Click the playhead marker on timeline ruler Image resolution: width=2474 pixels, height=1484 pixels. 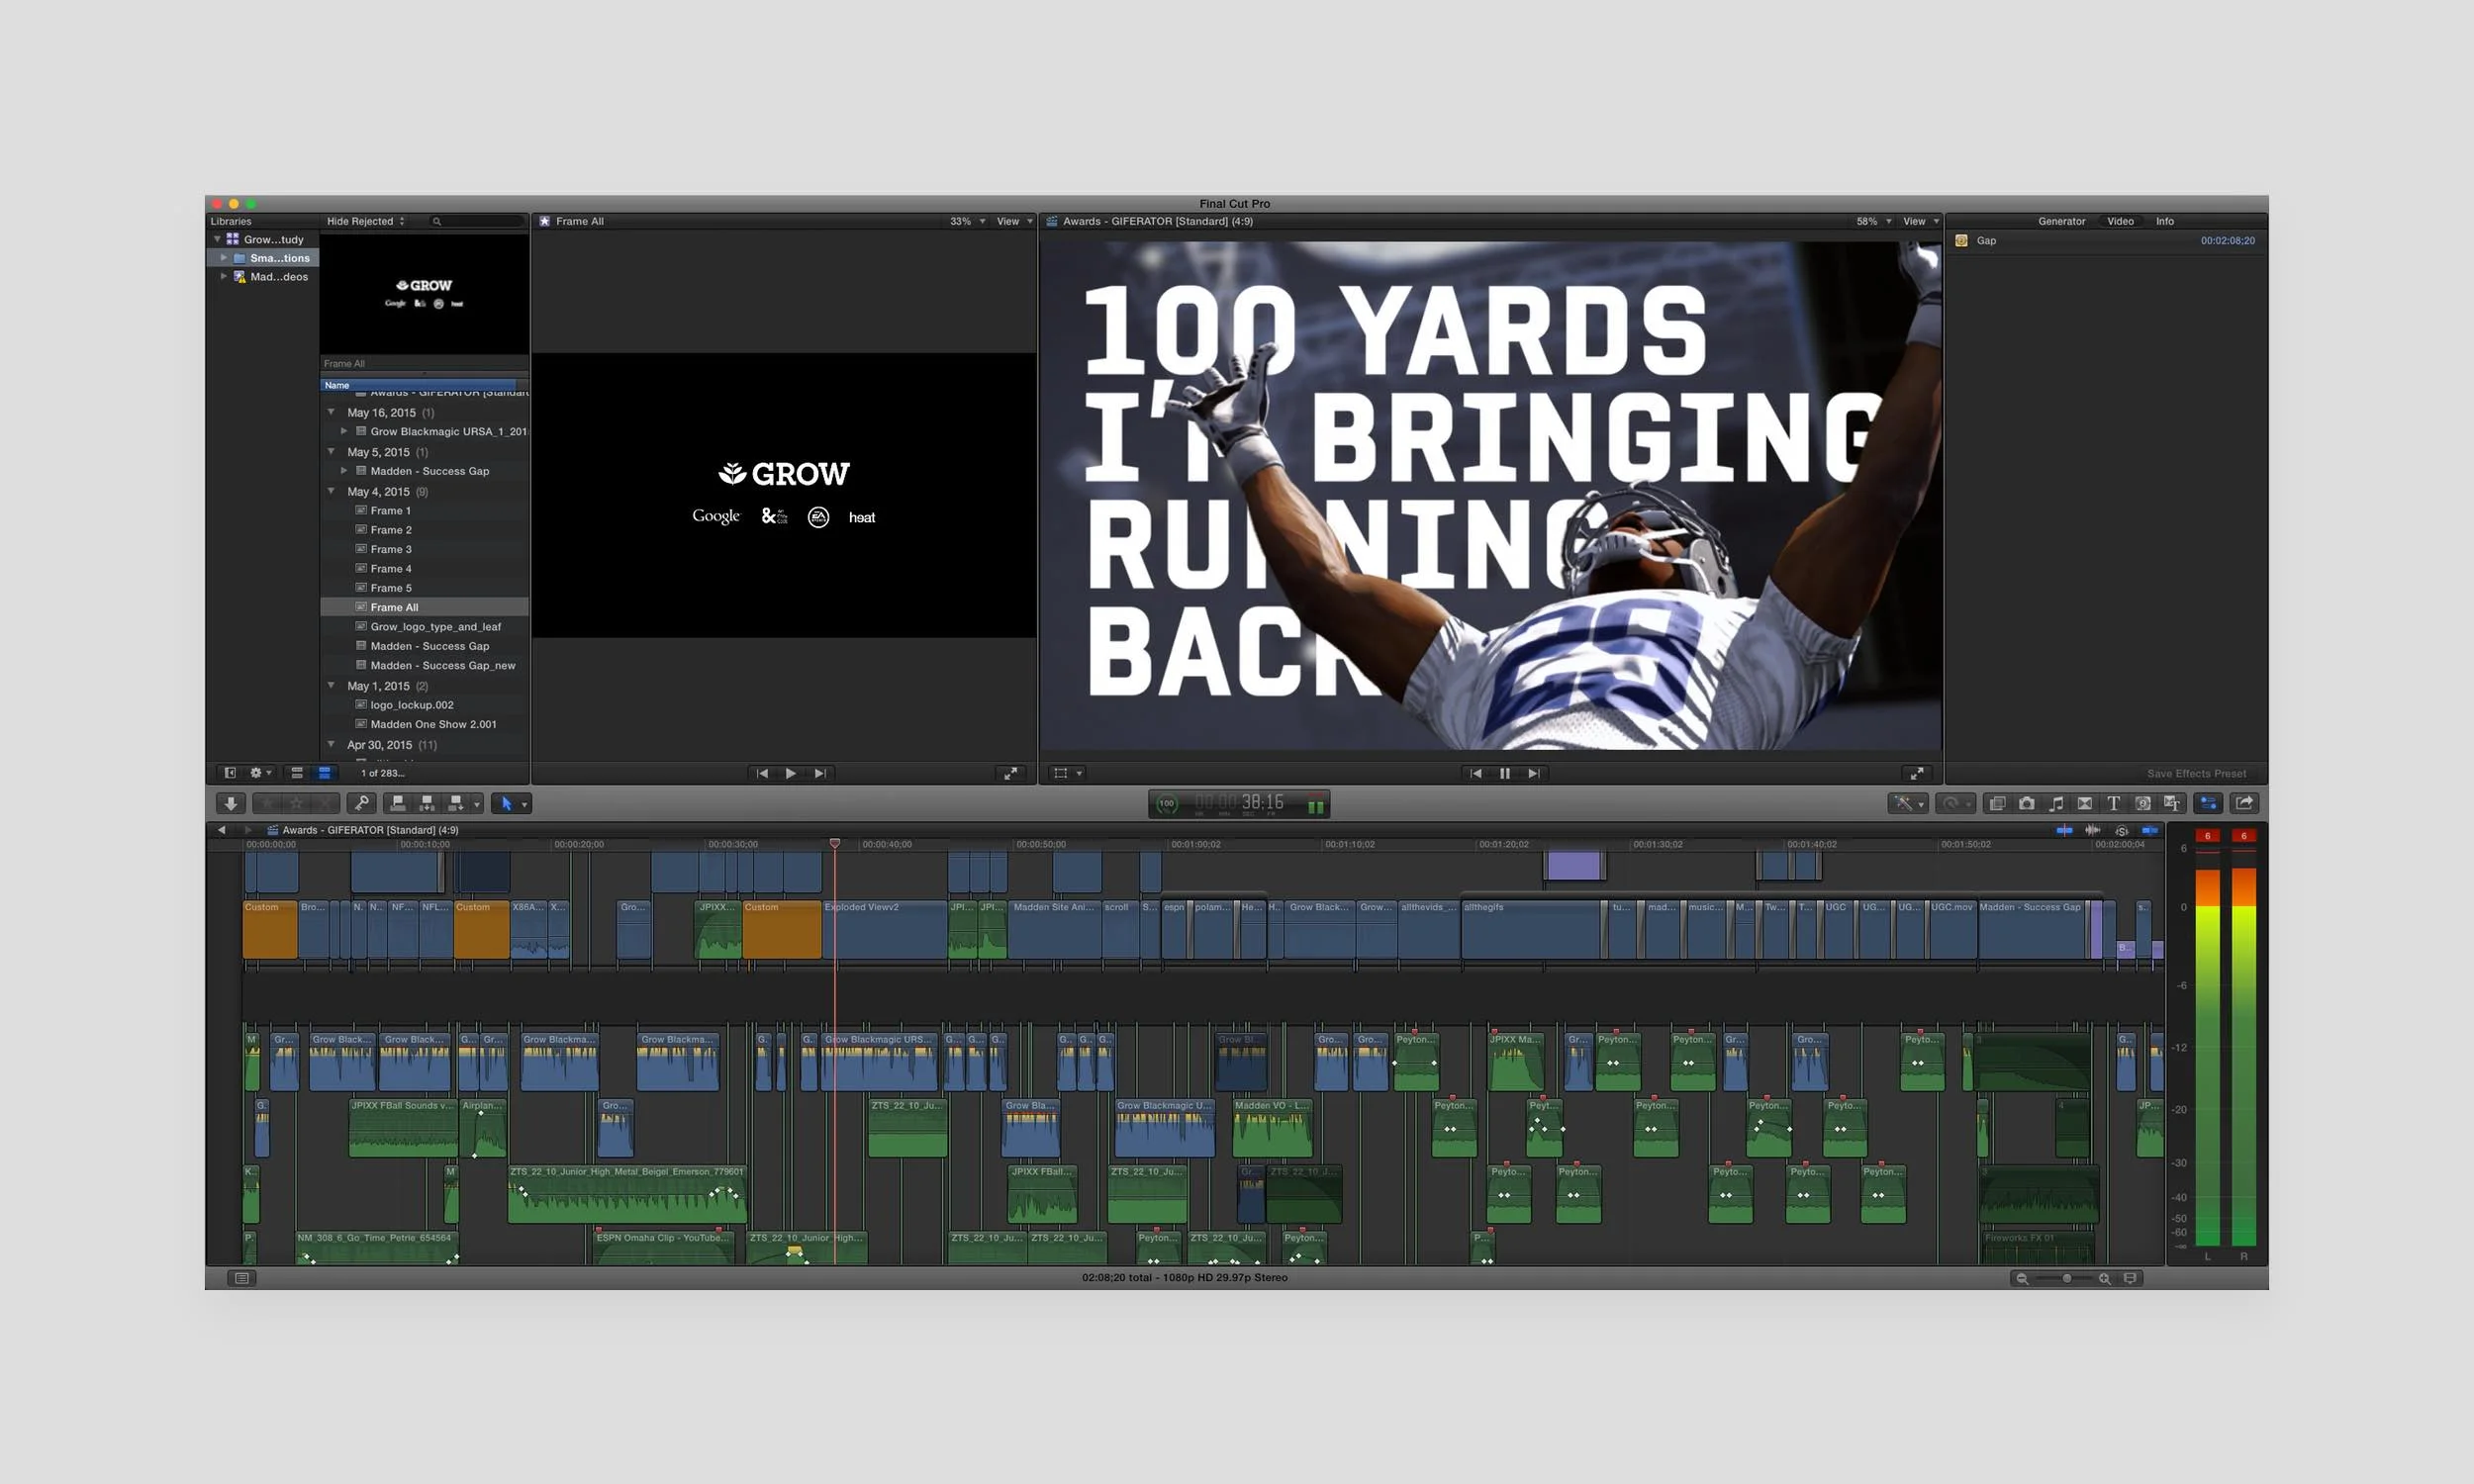pyautogui.click(x=834, y=844)
